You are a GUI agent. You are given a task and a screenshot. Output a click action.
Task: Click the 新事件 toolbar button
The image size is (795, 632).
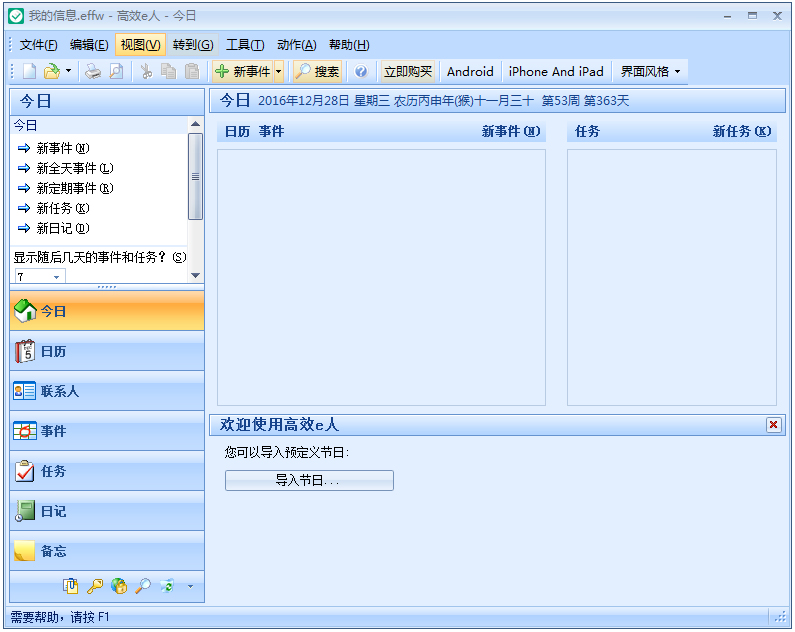coord(243,71)
